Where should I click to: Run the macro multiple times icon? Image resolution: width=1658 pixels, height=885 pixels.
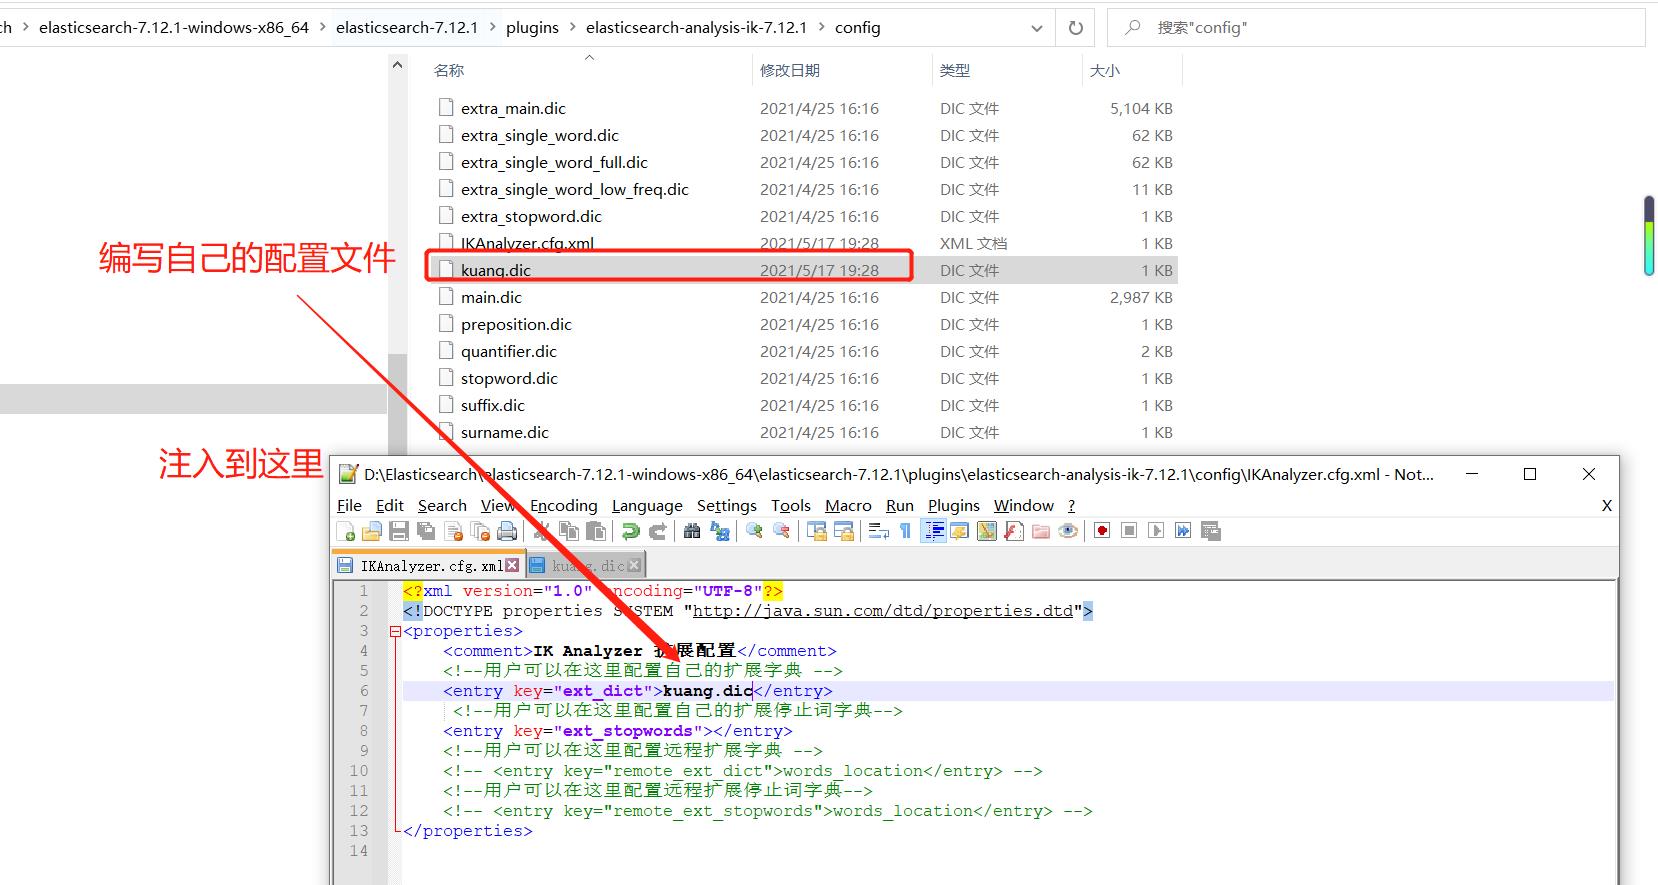click(x=1183, y=531)
